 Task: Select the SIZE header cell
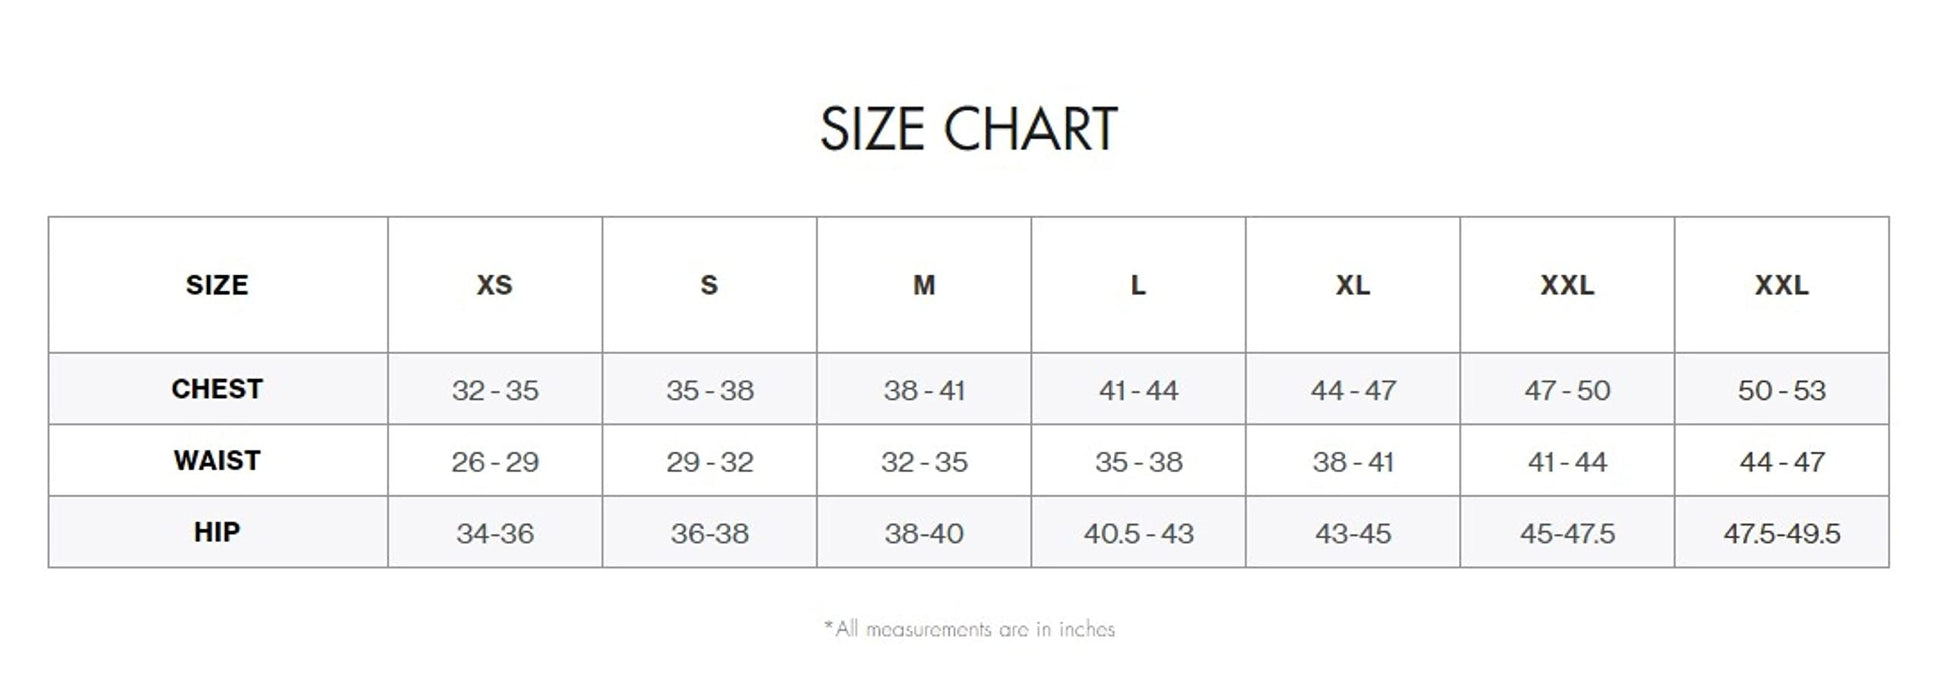[x=217, y=285]
